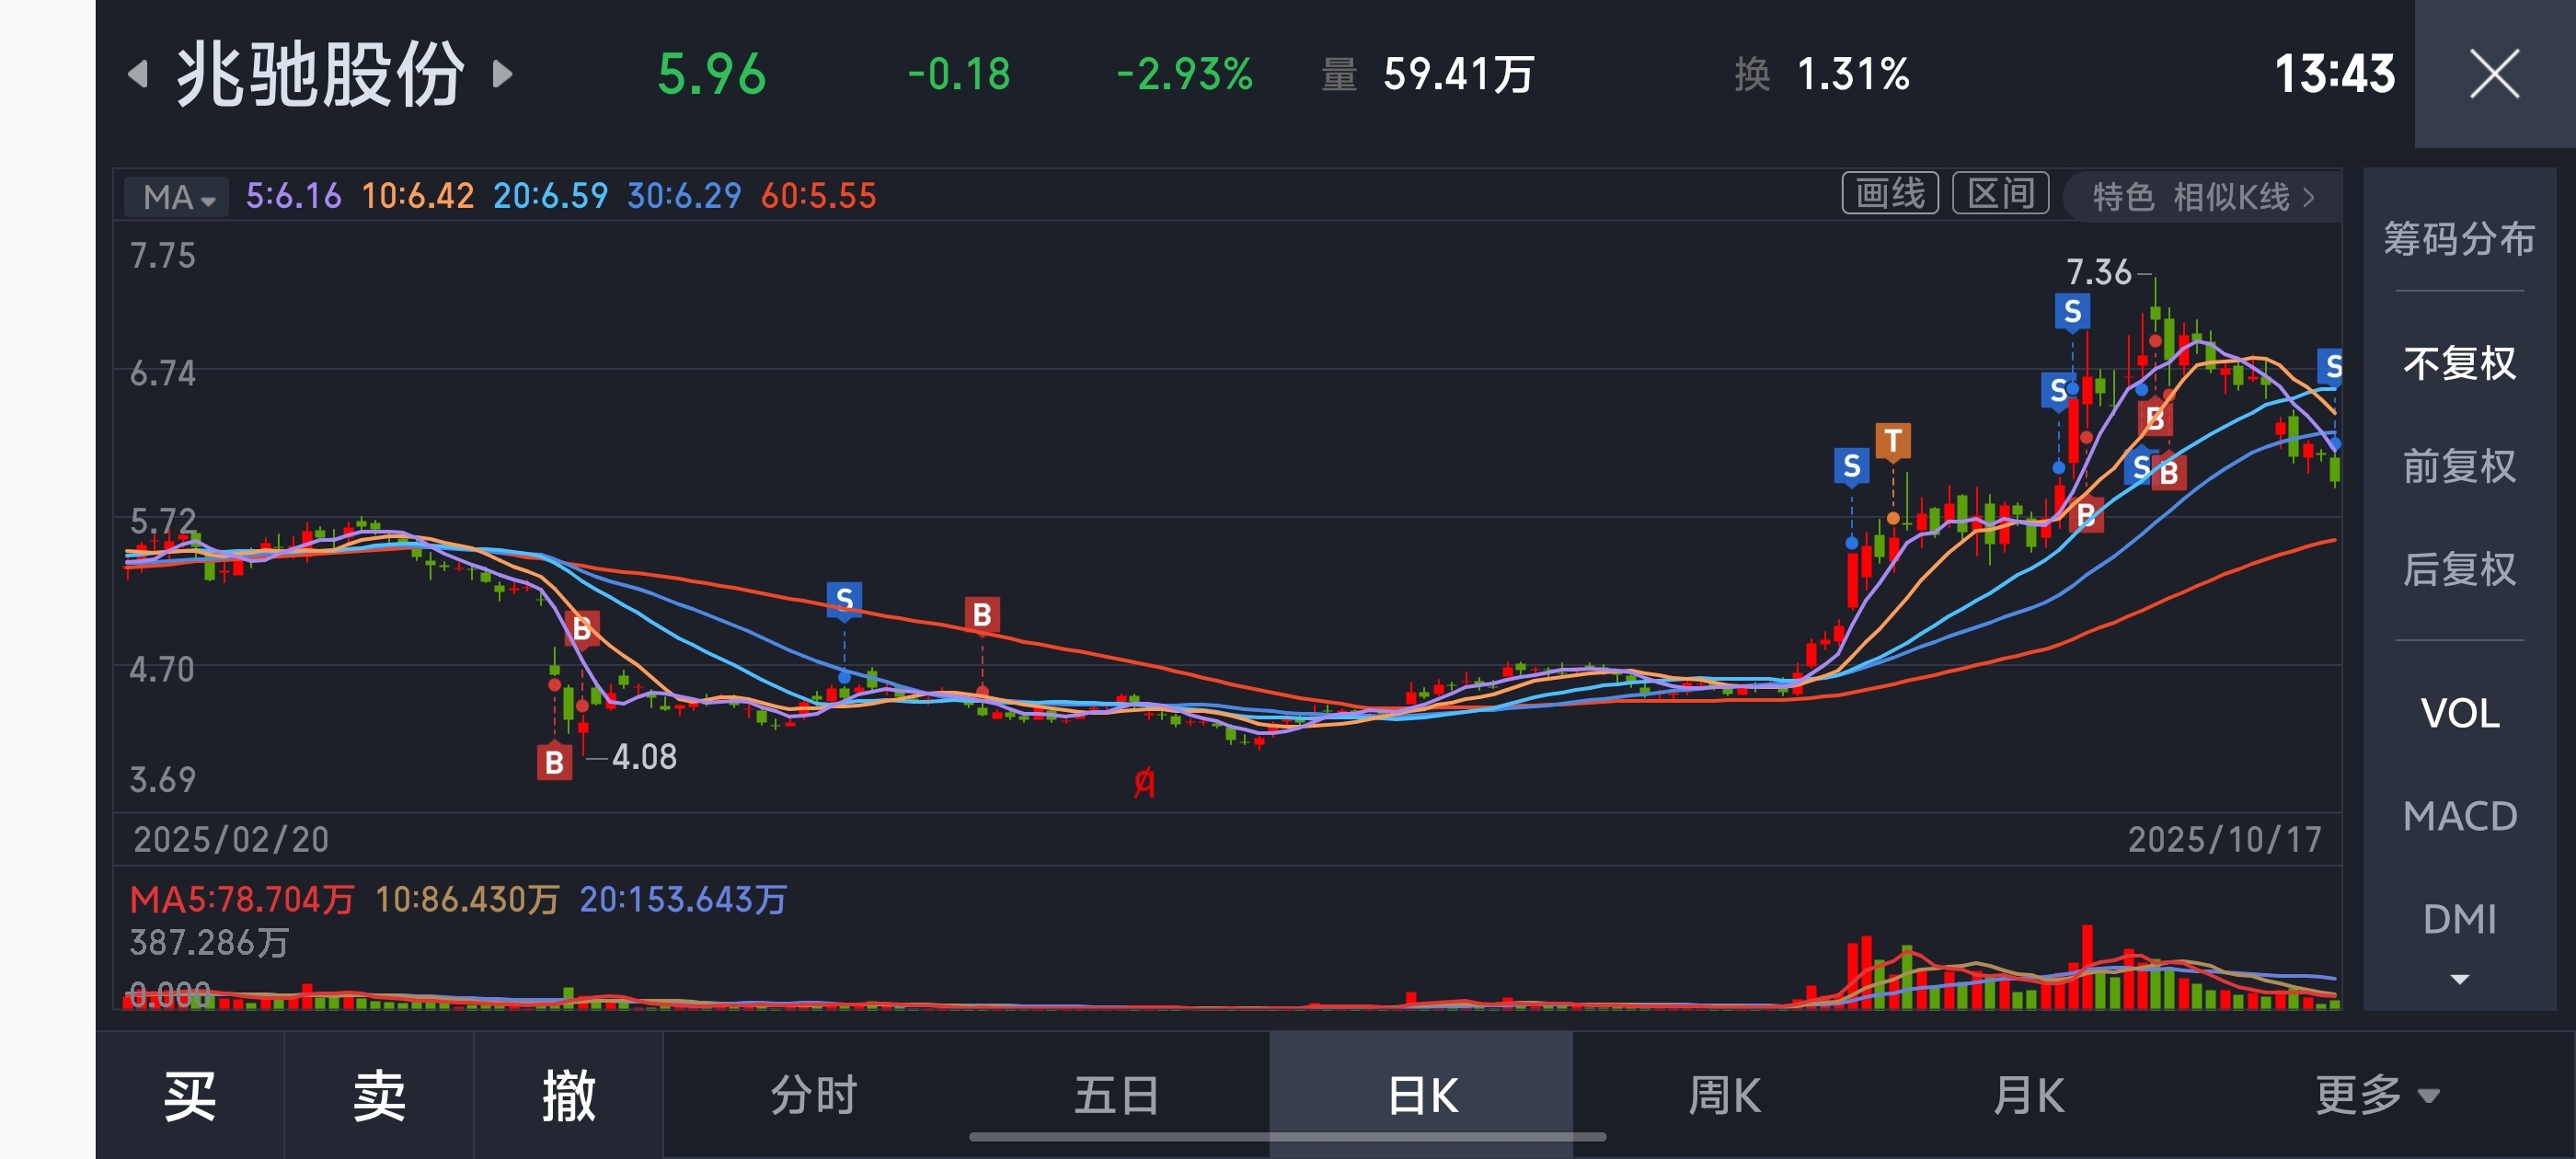The width and height of the screenshot is (2576, 1159).
Task: Go to the previous stock using left arrow
Action: (138, 74)
